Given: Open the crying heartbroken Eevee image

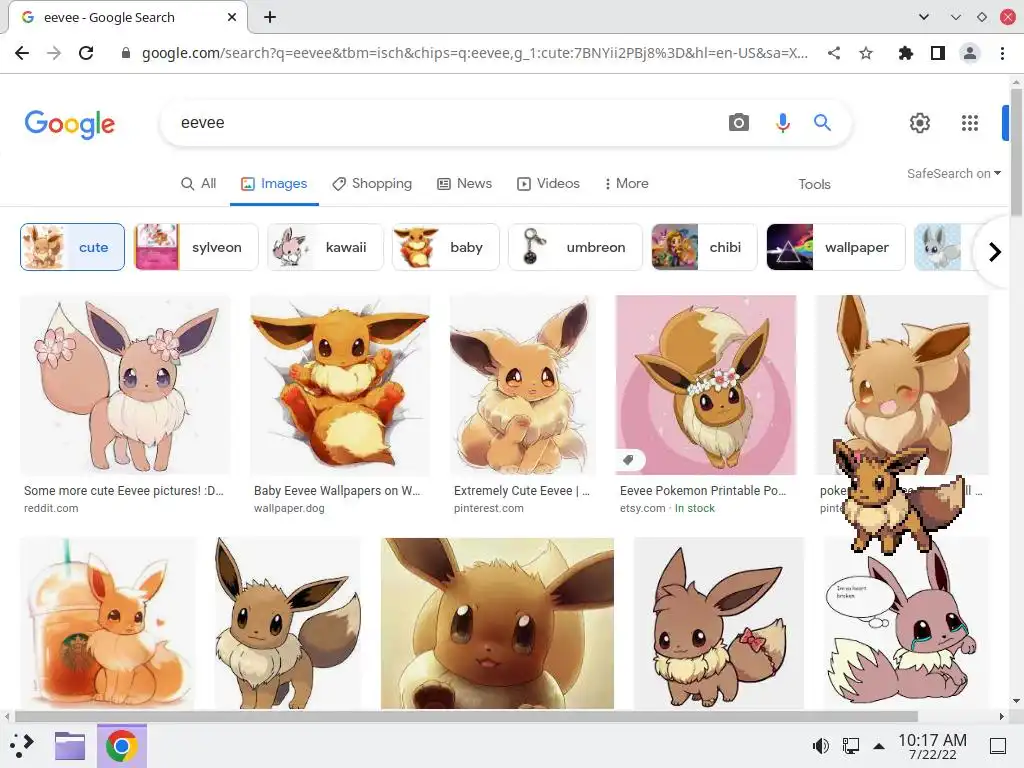Looking at the screenshot, I should click(x=906, y=623).
